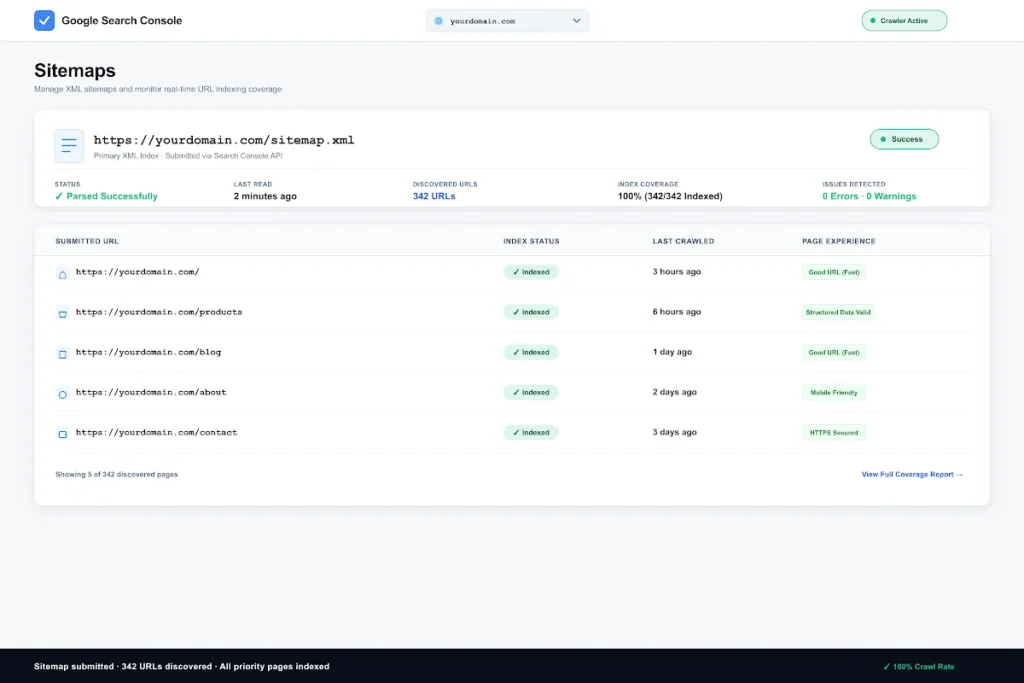Click the 'Sitemap submitted' footer status message
1024x683 pixels.
pyautogui.click(x=182, y=667)
